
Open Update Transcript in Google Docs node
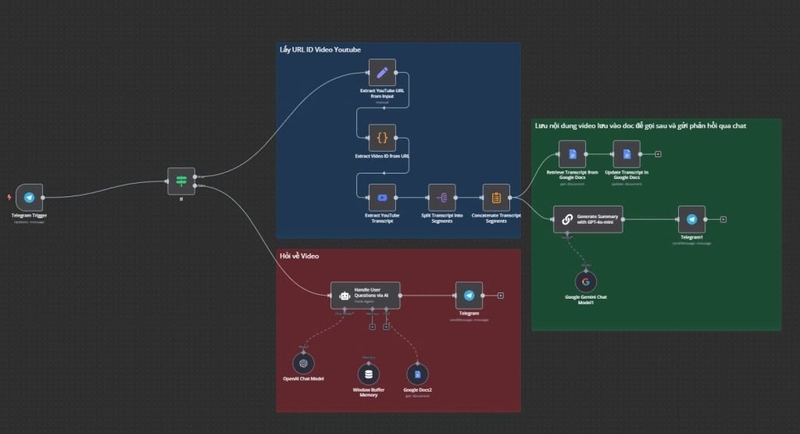[x=627, y=154]
